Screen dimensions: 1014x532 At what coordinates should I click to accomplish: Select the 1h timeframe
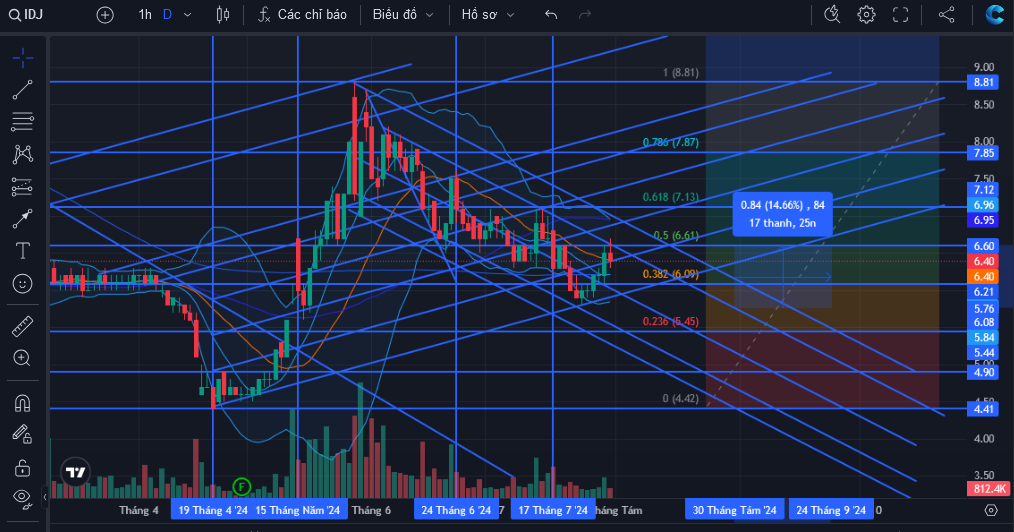pyautogui.click(x=145, y=14)
